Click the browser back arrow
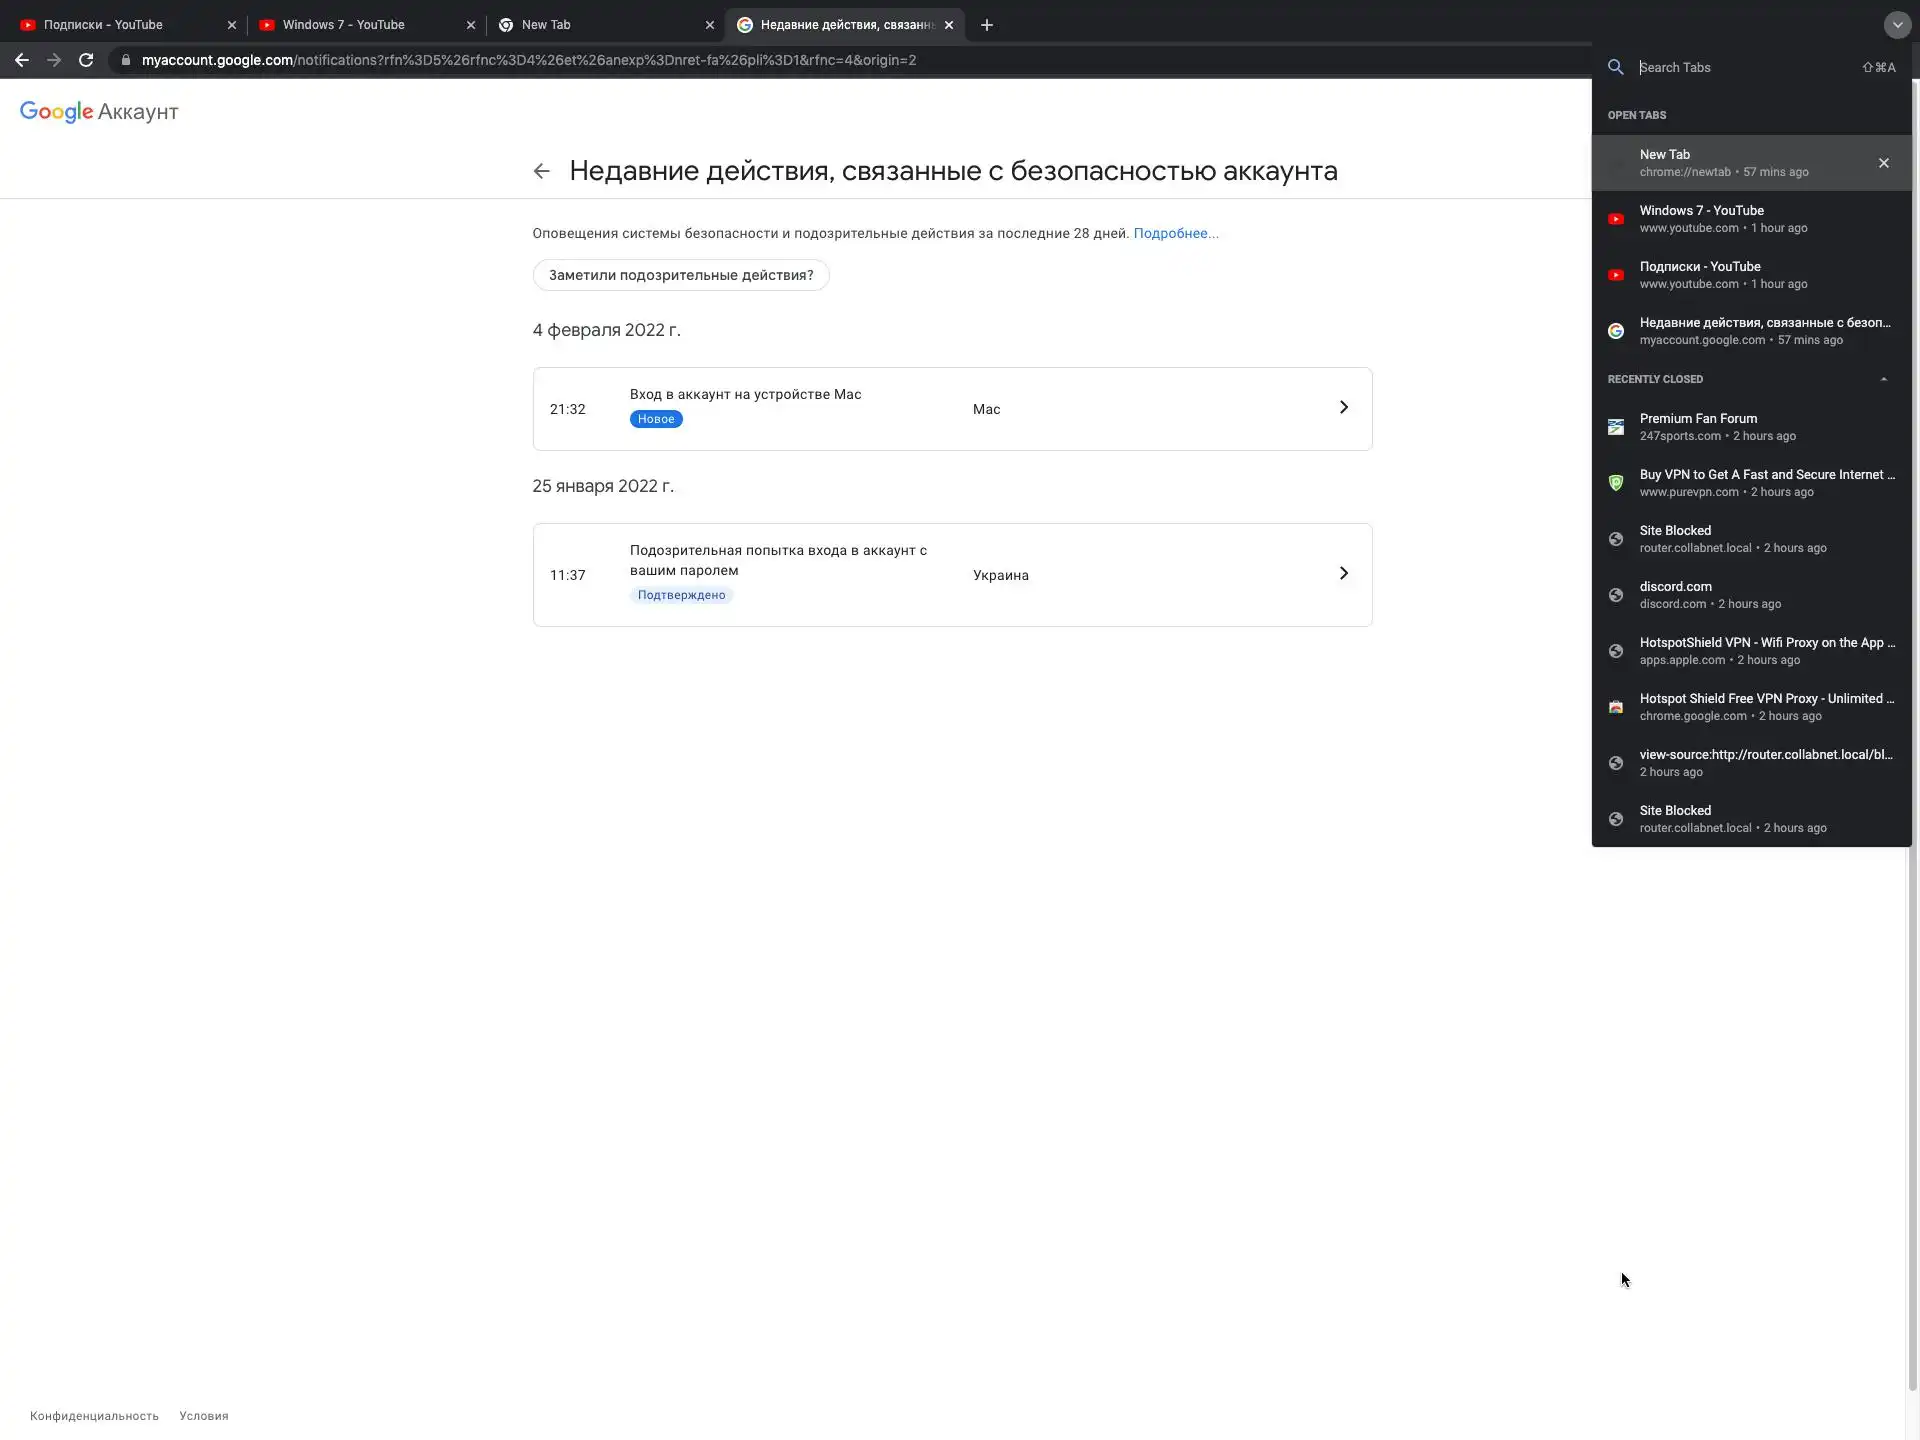The image size is (1920, 1440). point(21,60)
